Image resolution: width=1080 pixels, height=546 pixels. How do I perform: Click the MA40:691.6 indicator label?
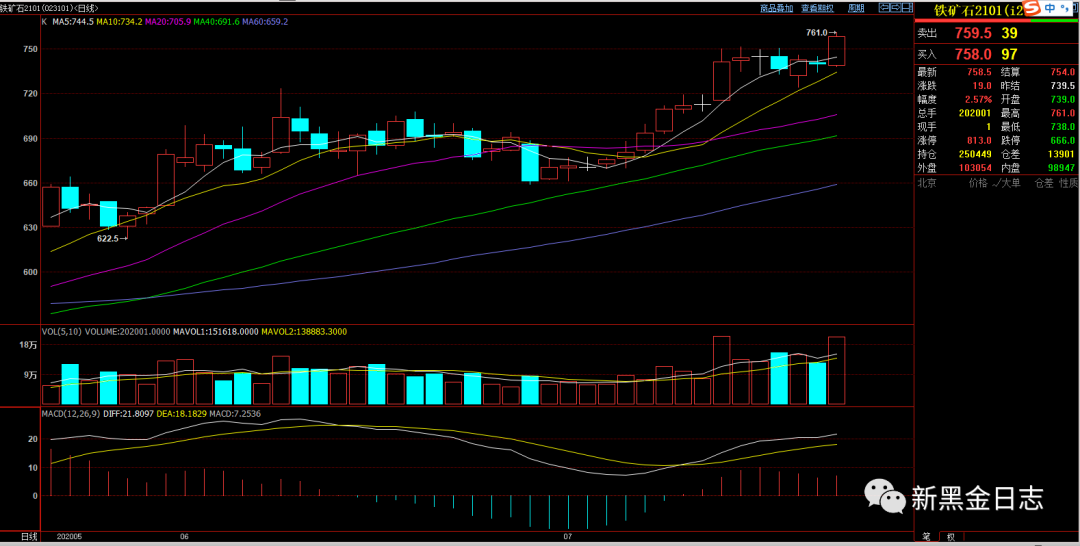[x=216, y=22]
